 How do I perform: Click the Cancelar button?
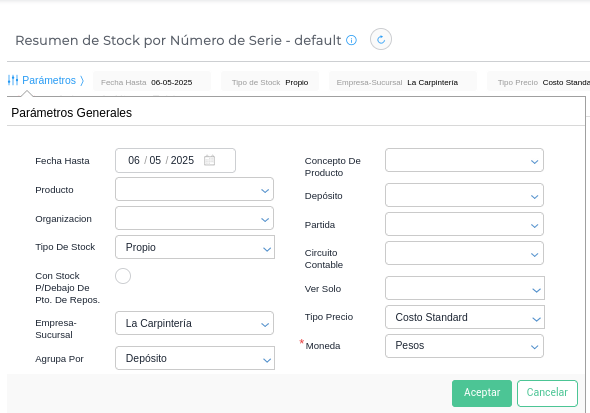point(547,393)
